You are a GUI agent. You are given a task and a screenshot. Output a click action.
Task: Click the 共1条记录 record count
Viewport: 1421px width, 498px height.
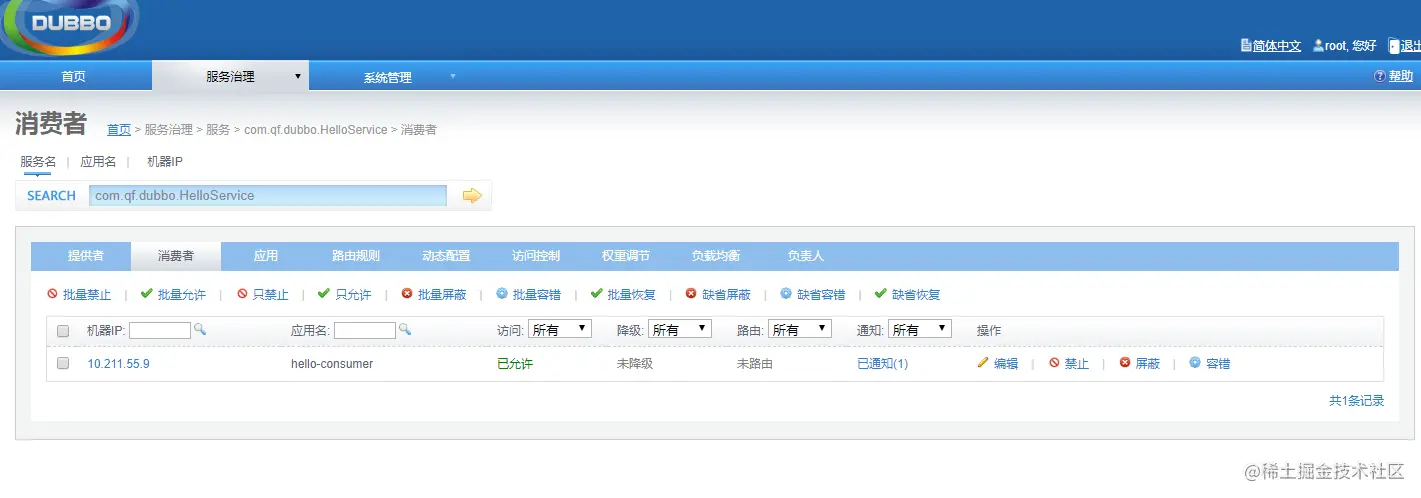pos(1356,401)
